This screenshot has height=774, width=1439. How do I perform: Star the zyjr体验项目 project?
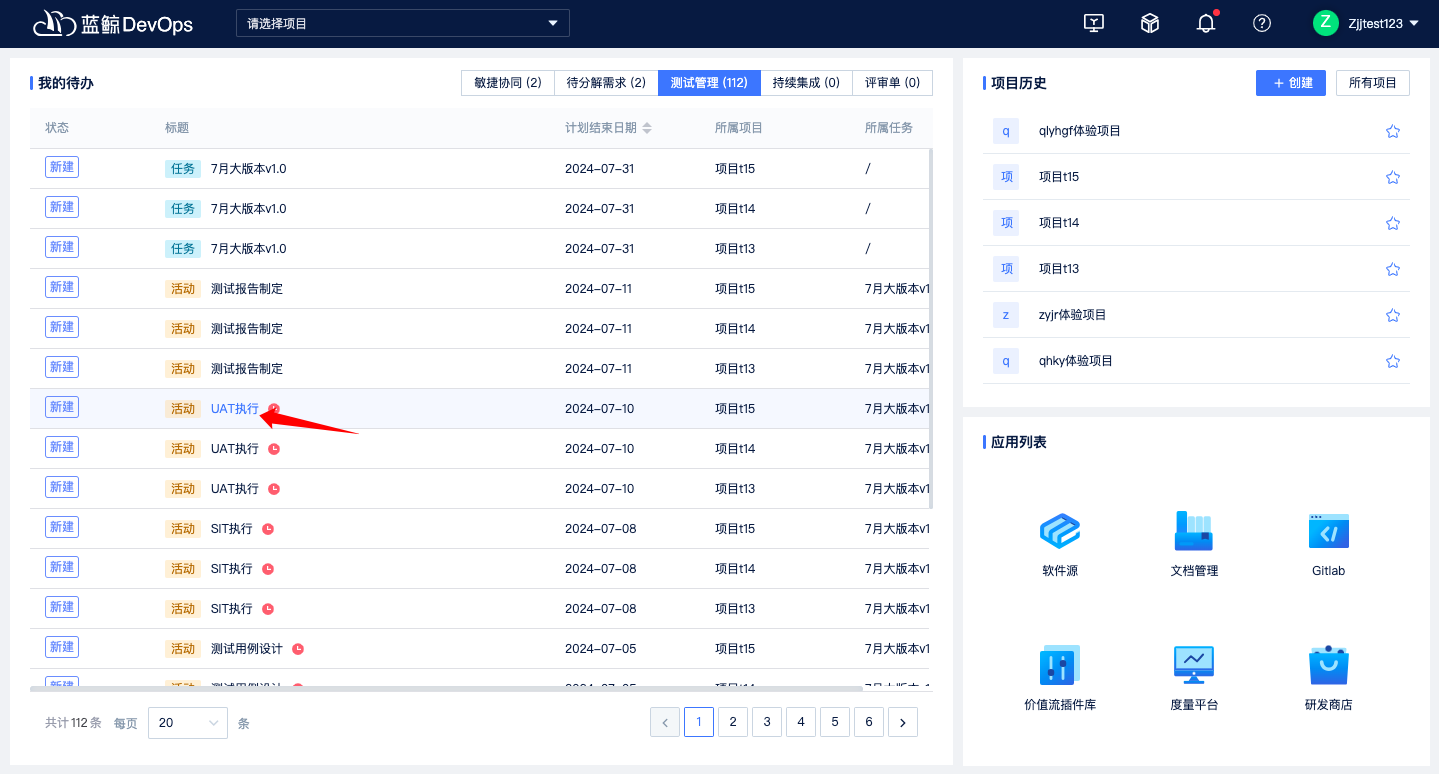coord(1393,315)
